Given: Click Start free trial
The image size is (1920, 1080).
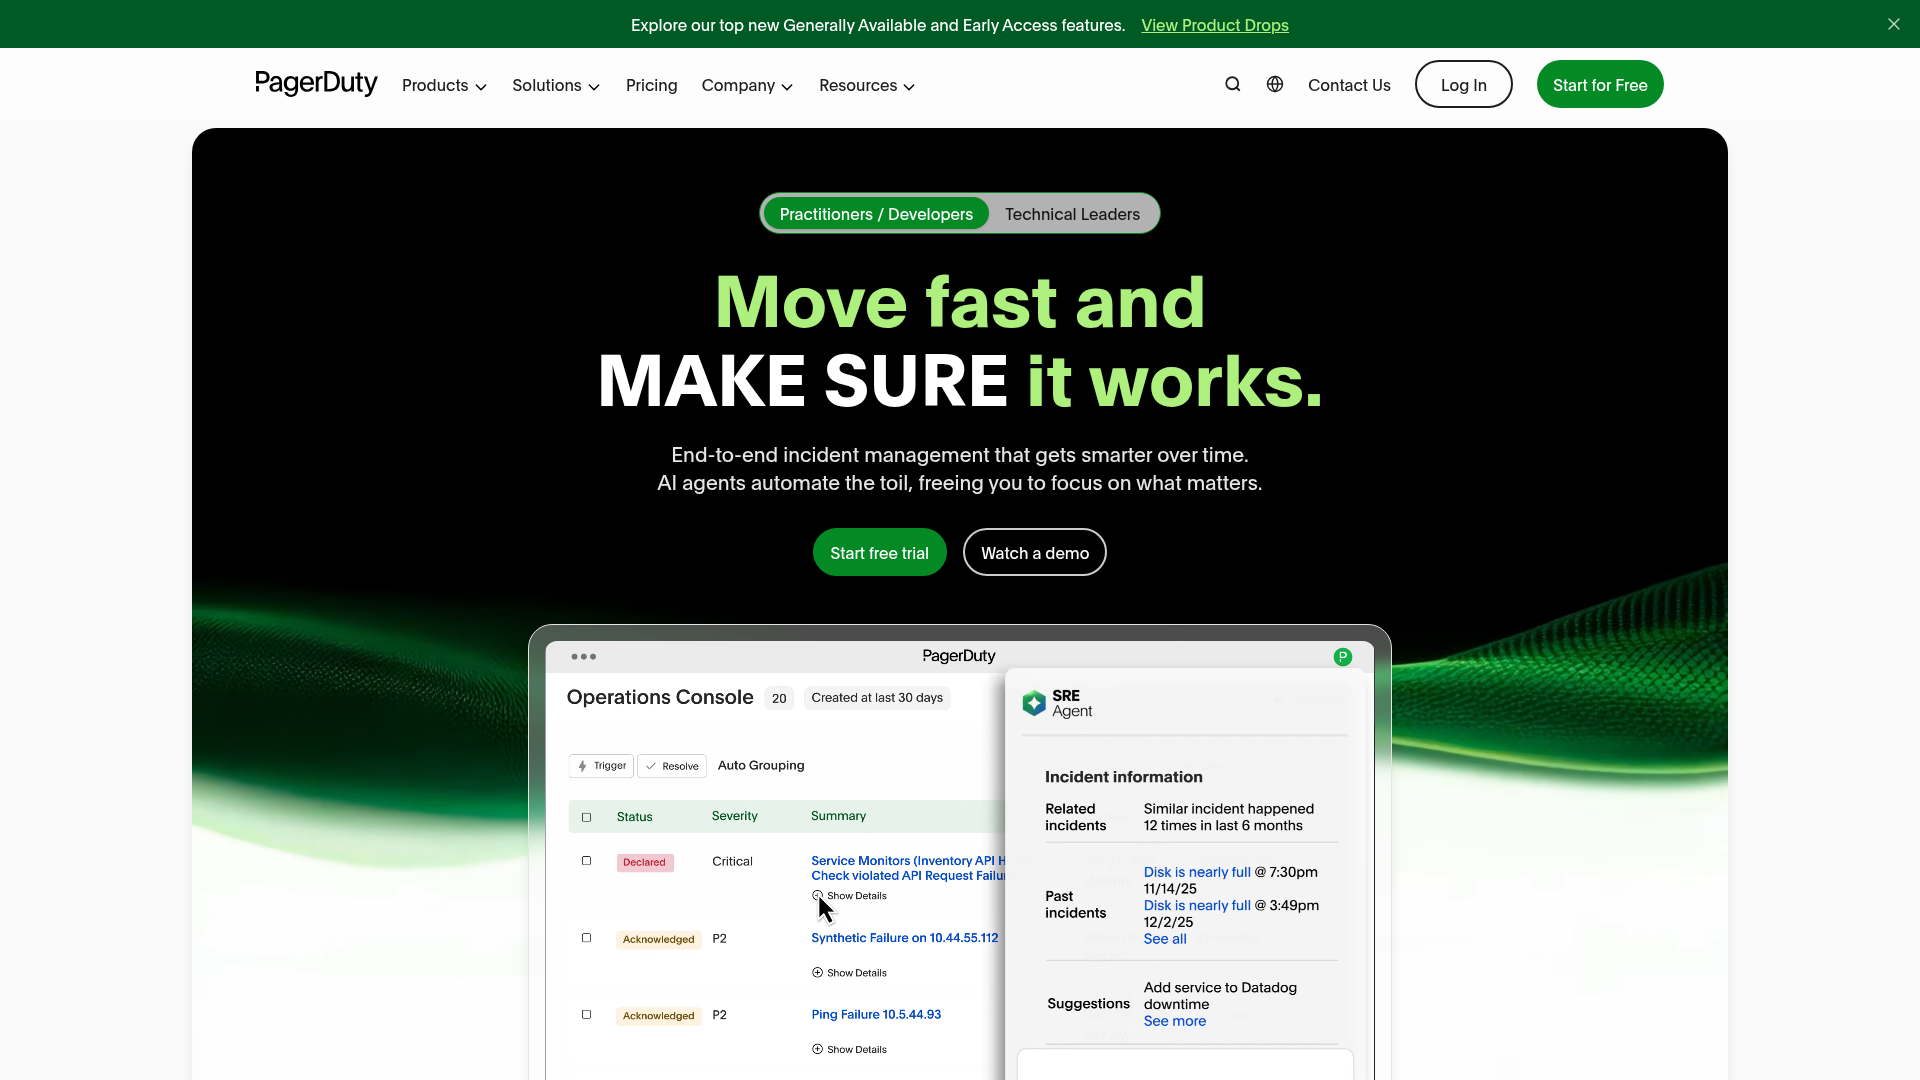Looking at the screenshot, I should pos(880,552).
